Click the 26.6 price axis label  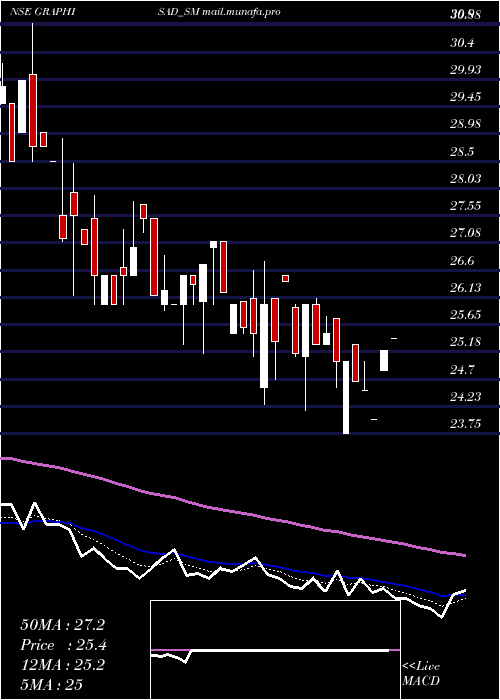click(x=462, y=260)
